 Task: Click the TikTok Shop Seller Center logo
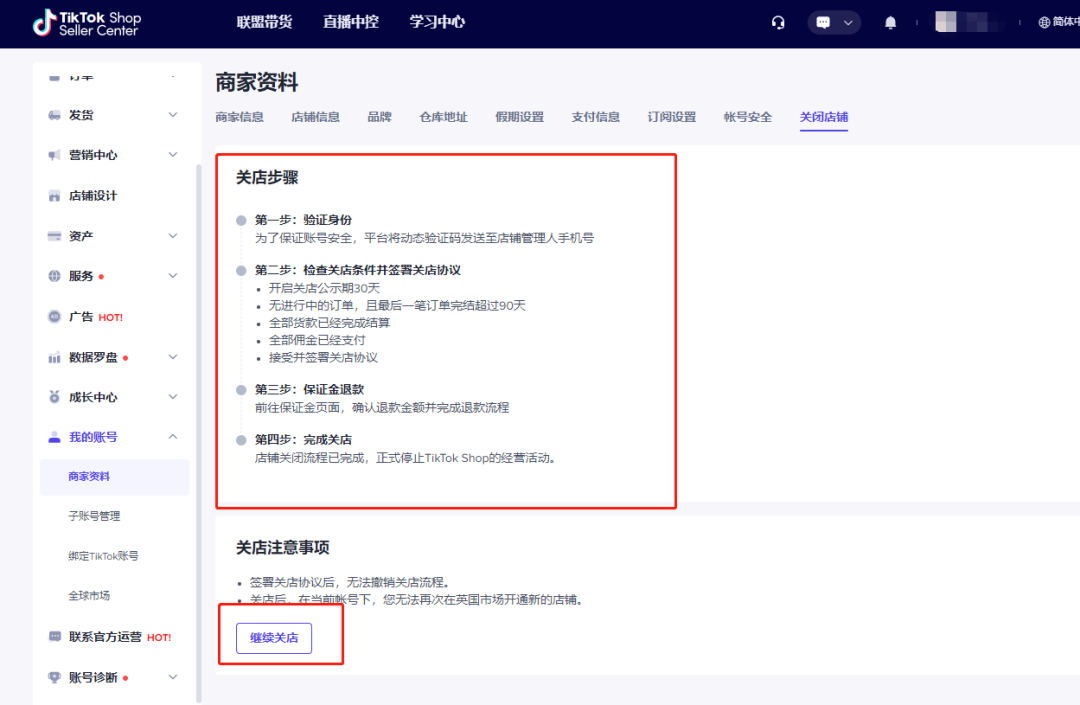(87, 23)
